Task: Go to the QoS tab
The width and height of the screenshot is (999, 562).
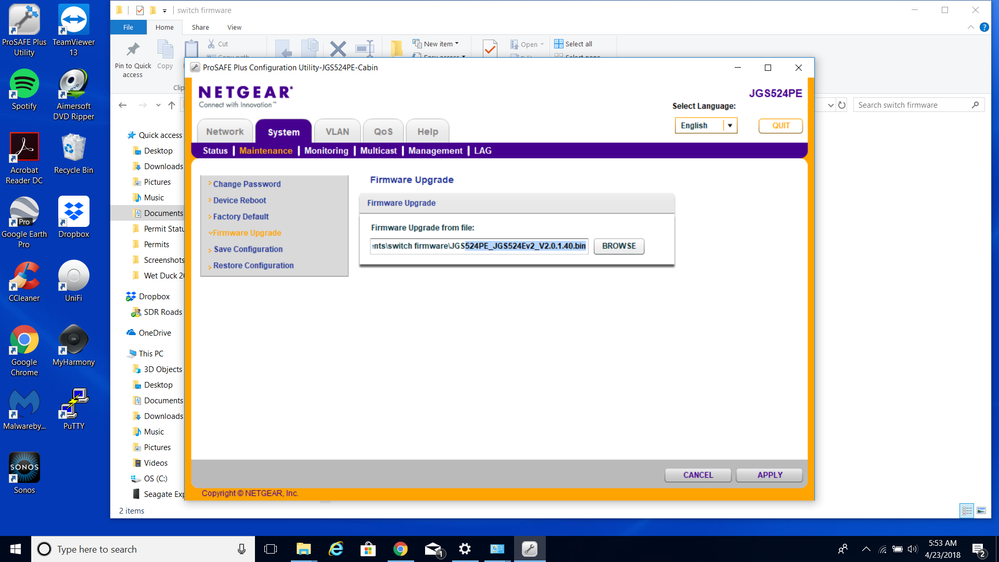Action: pos(383,131)
